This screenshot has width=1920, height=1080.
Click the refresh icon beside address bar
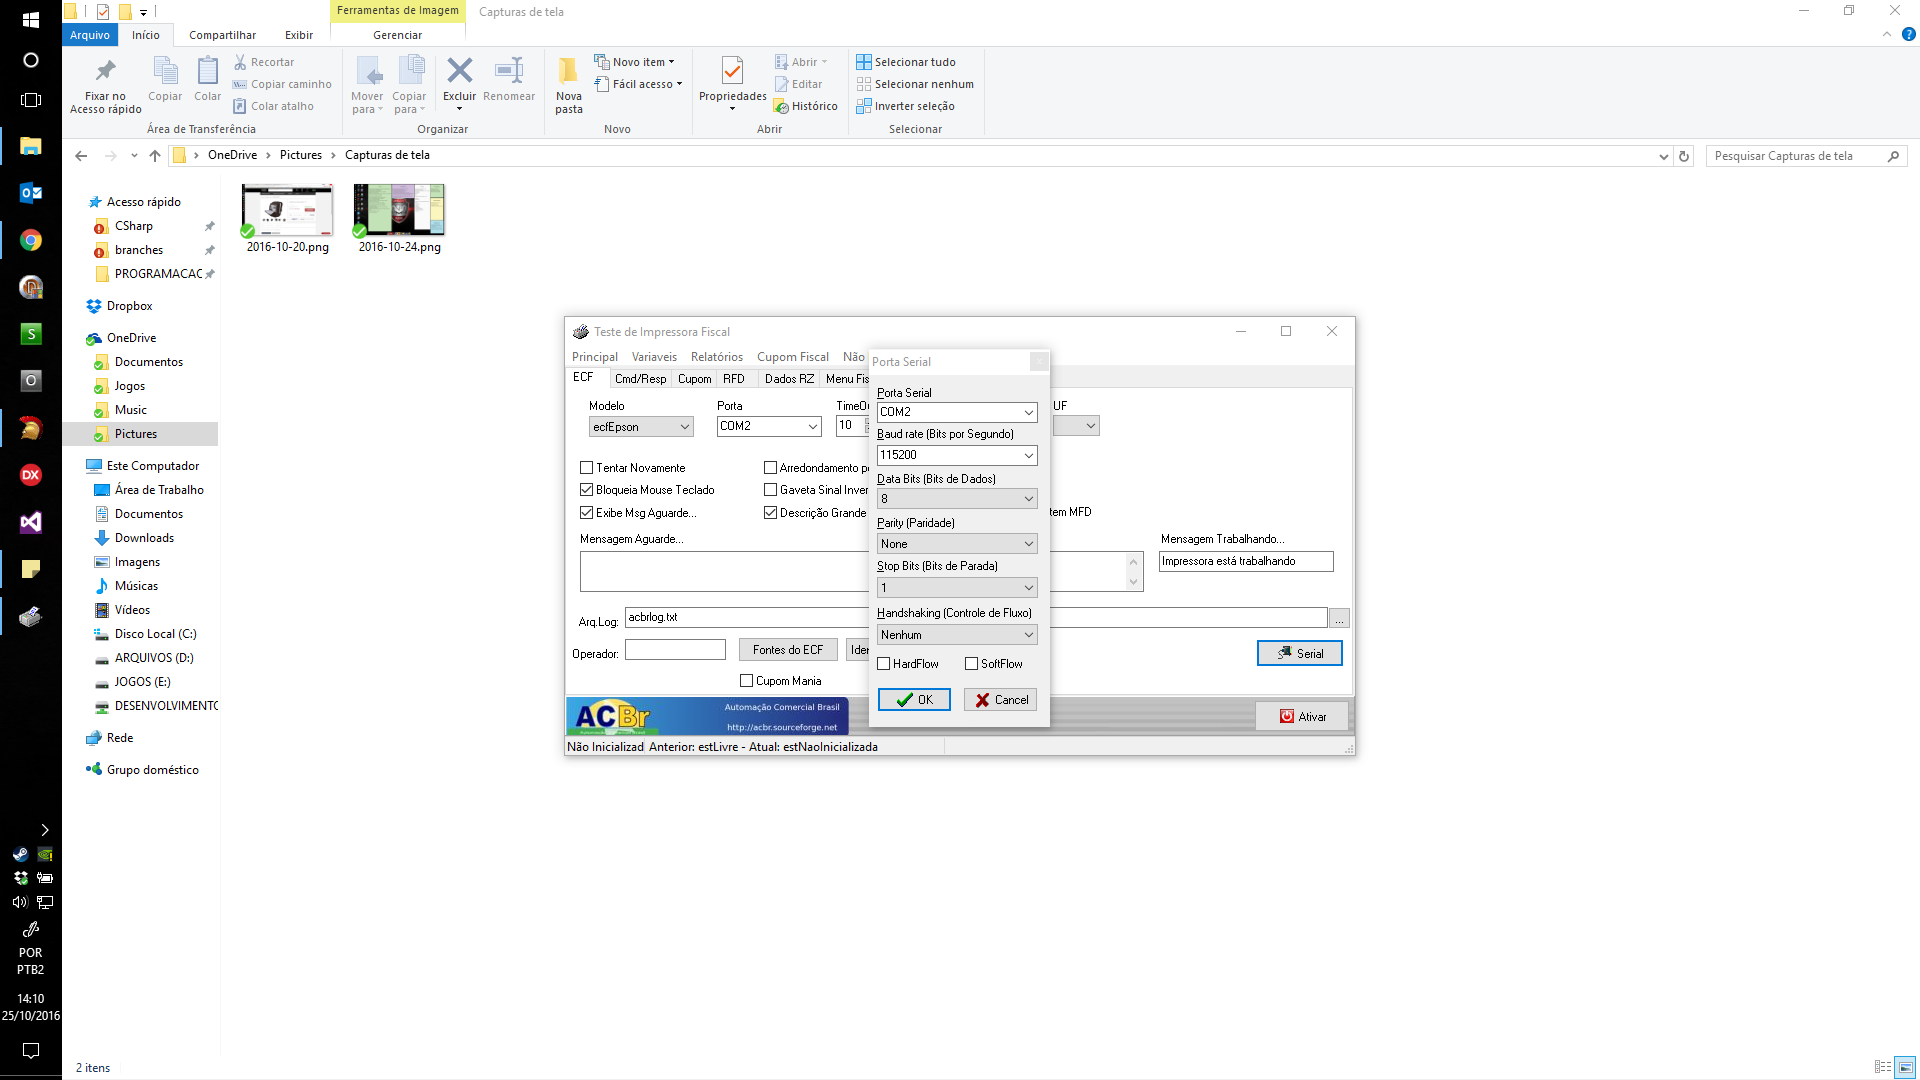[x=1684, y=156]
